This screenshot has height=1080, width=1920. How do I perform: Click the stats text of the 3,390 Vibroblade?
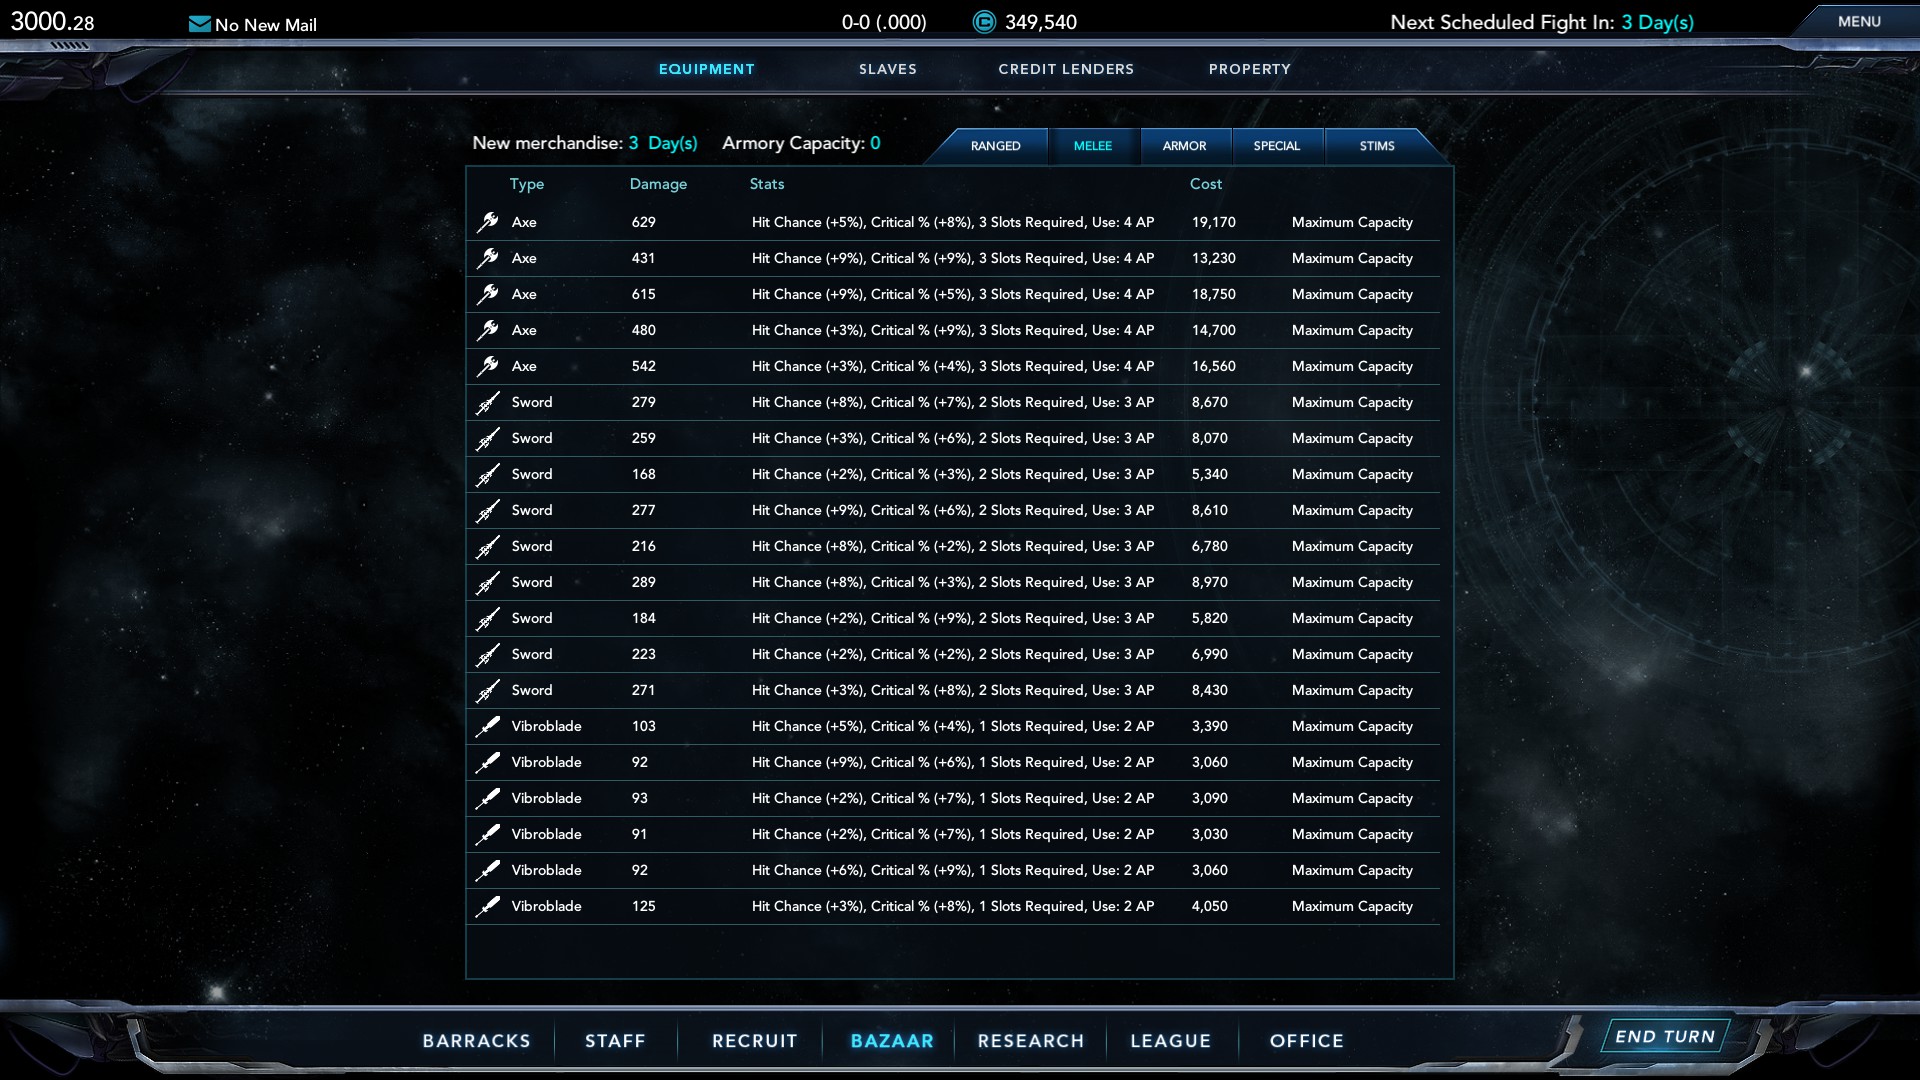tap(953, 726)
